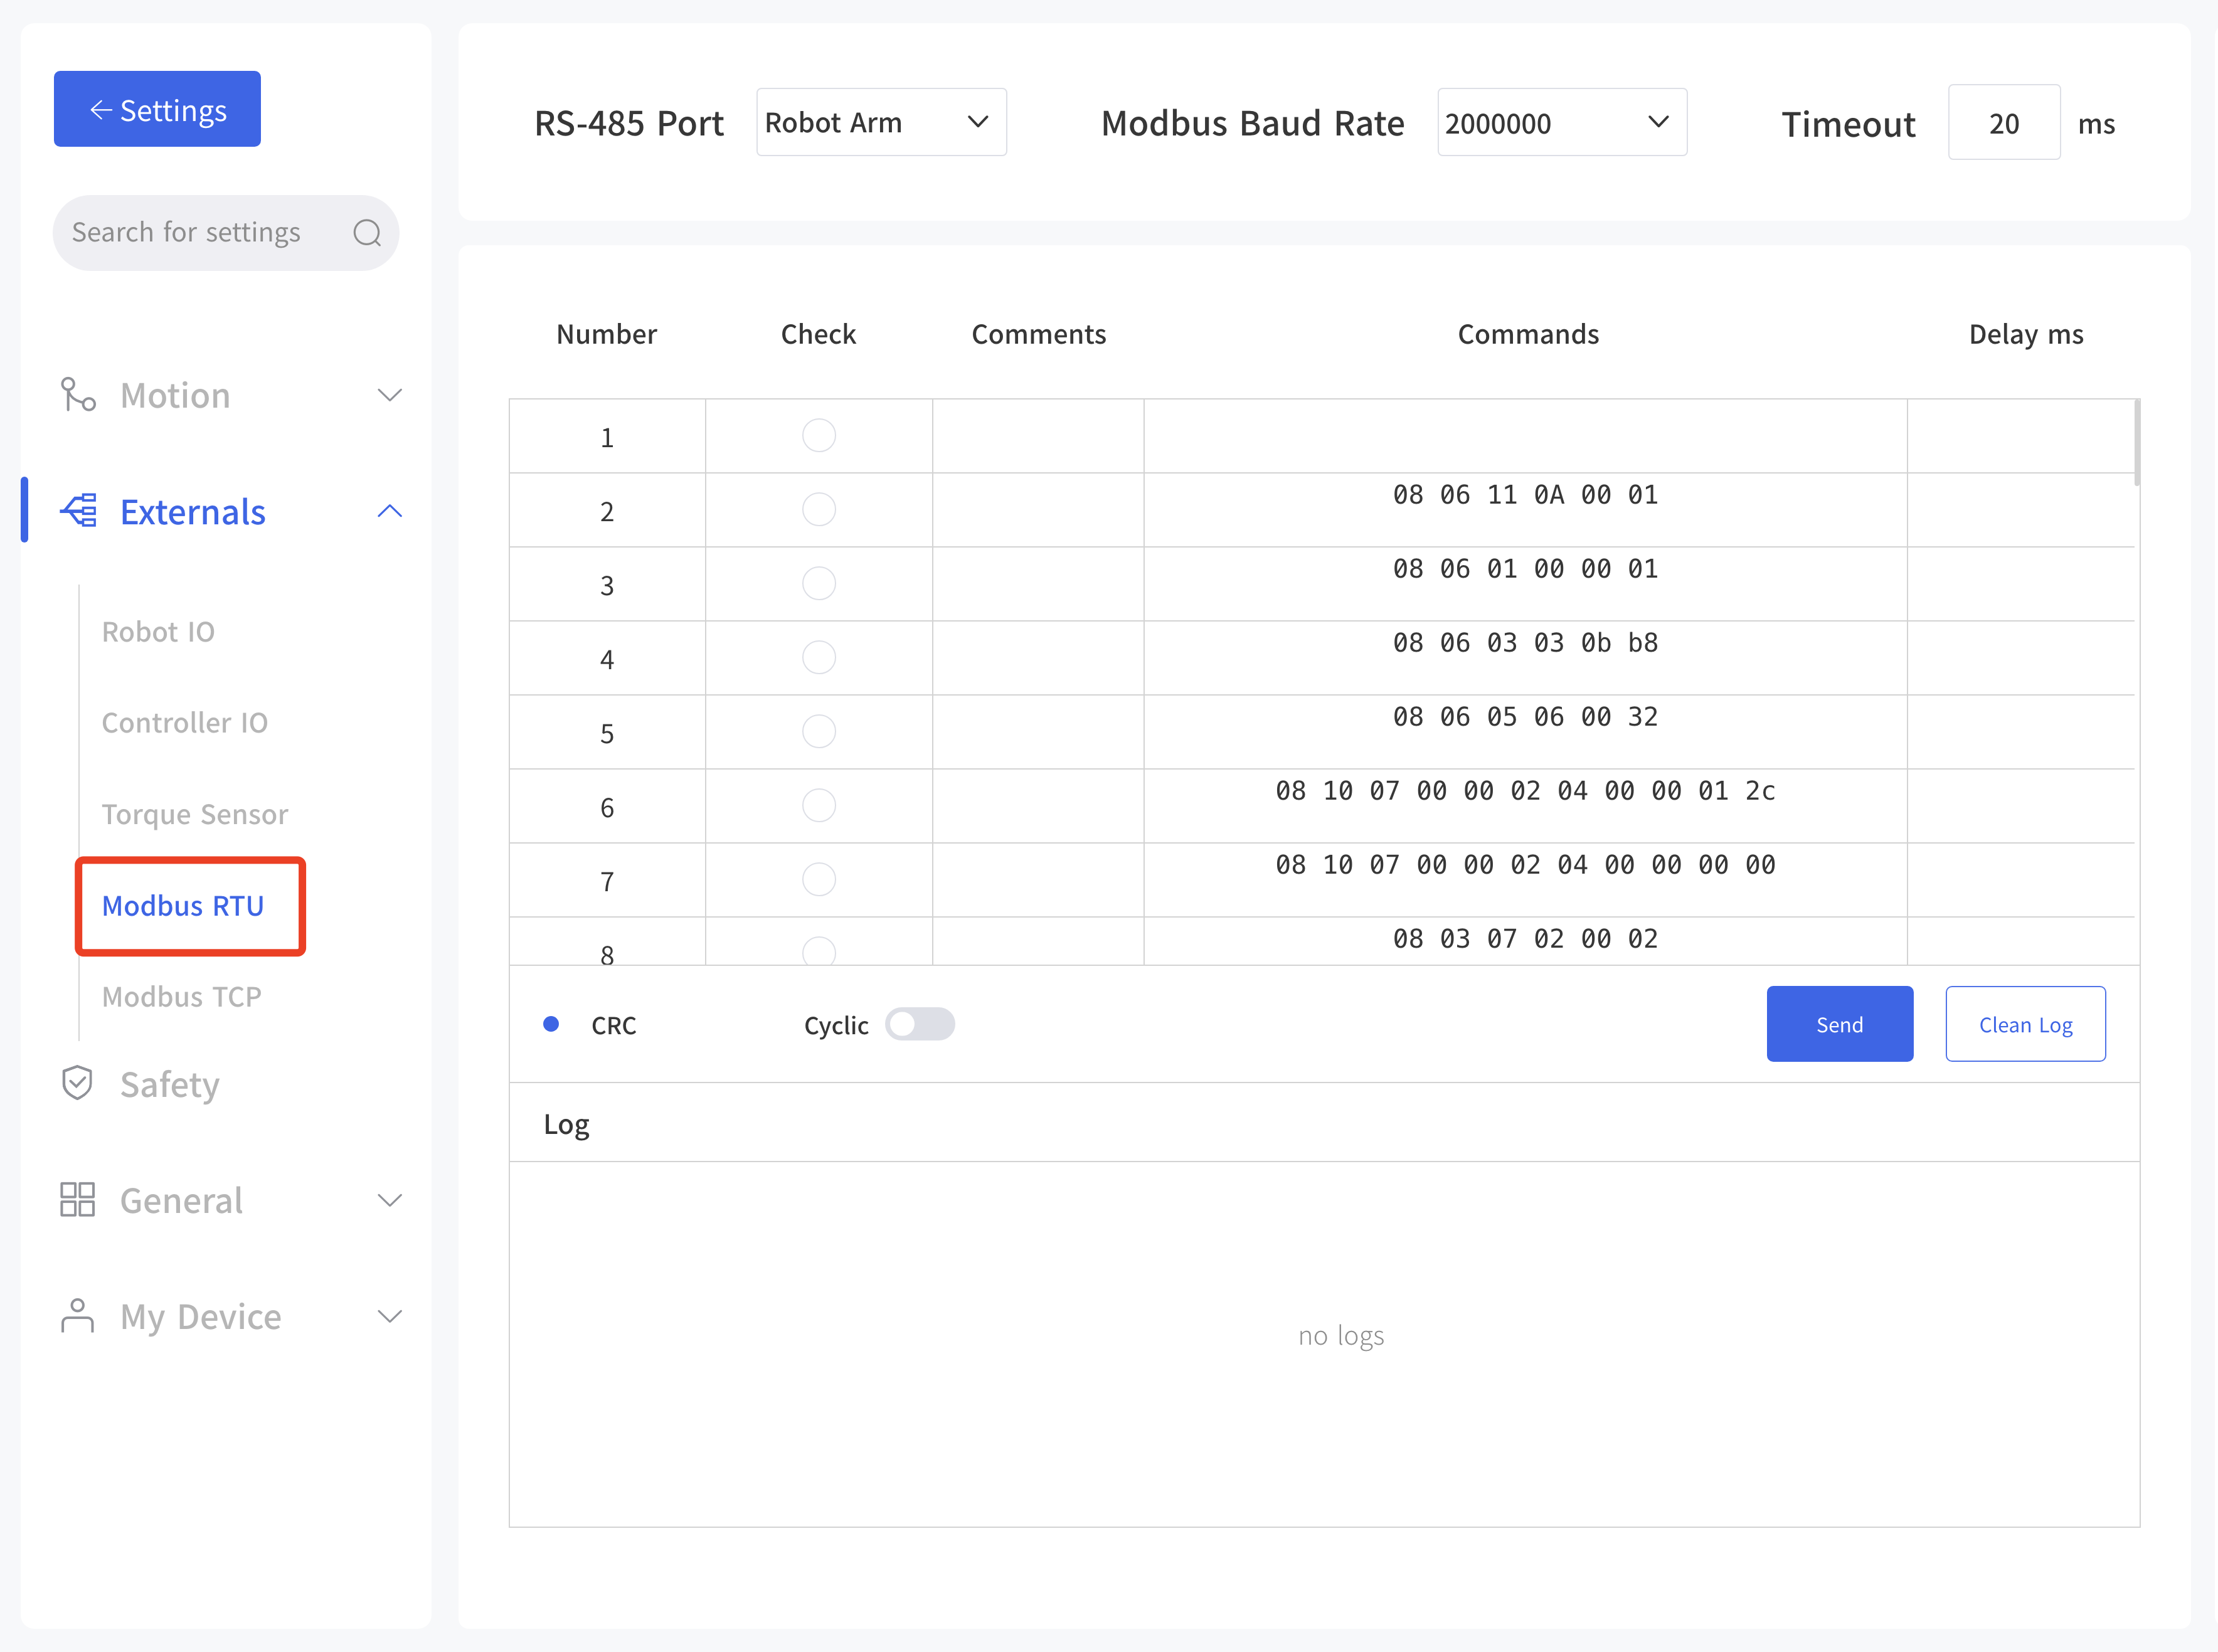
Task: Click the command table scrollbar
Action: 2136,442
